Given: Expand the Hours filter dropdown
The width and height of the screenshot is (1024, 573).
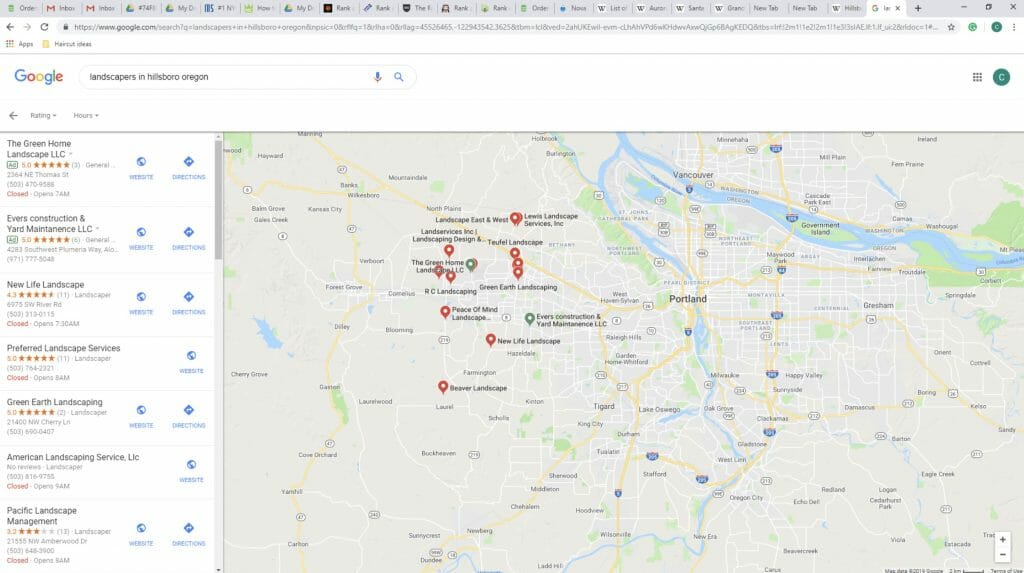Looking at the screenshot, I should pos(86,116).
